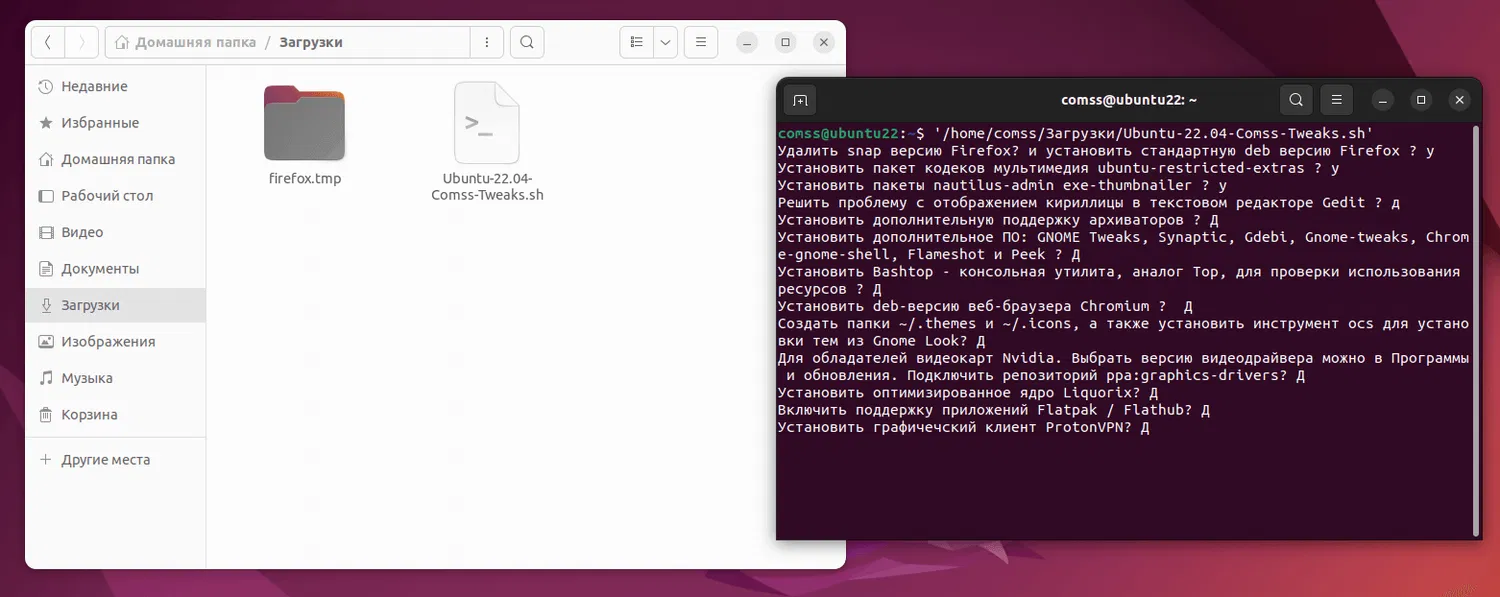Screen dimensions: 1500x597
Task: Switch Files to list view
Action: (636, 42)
